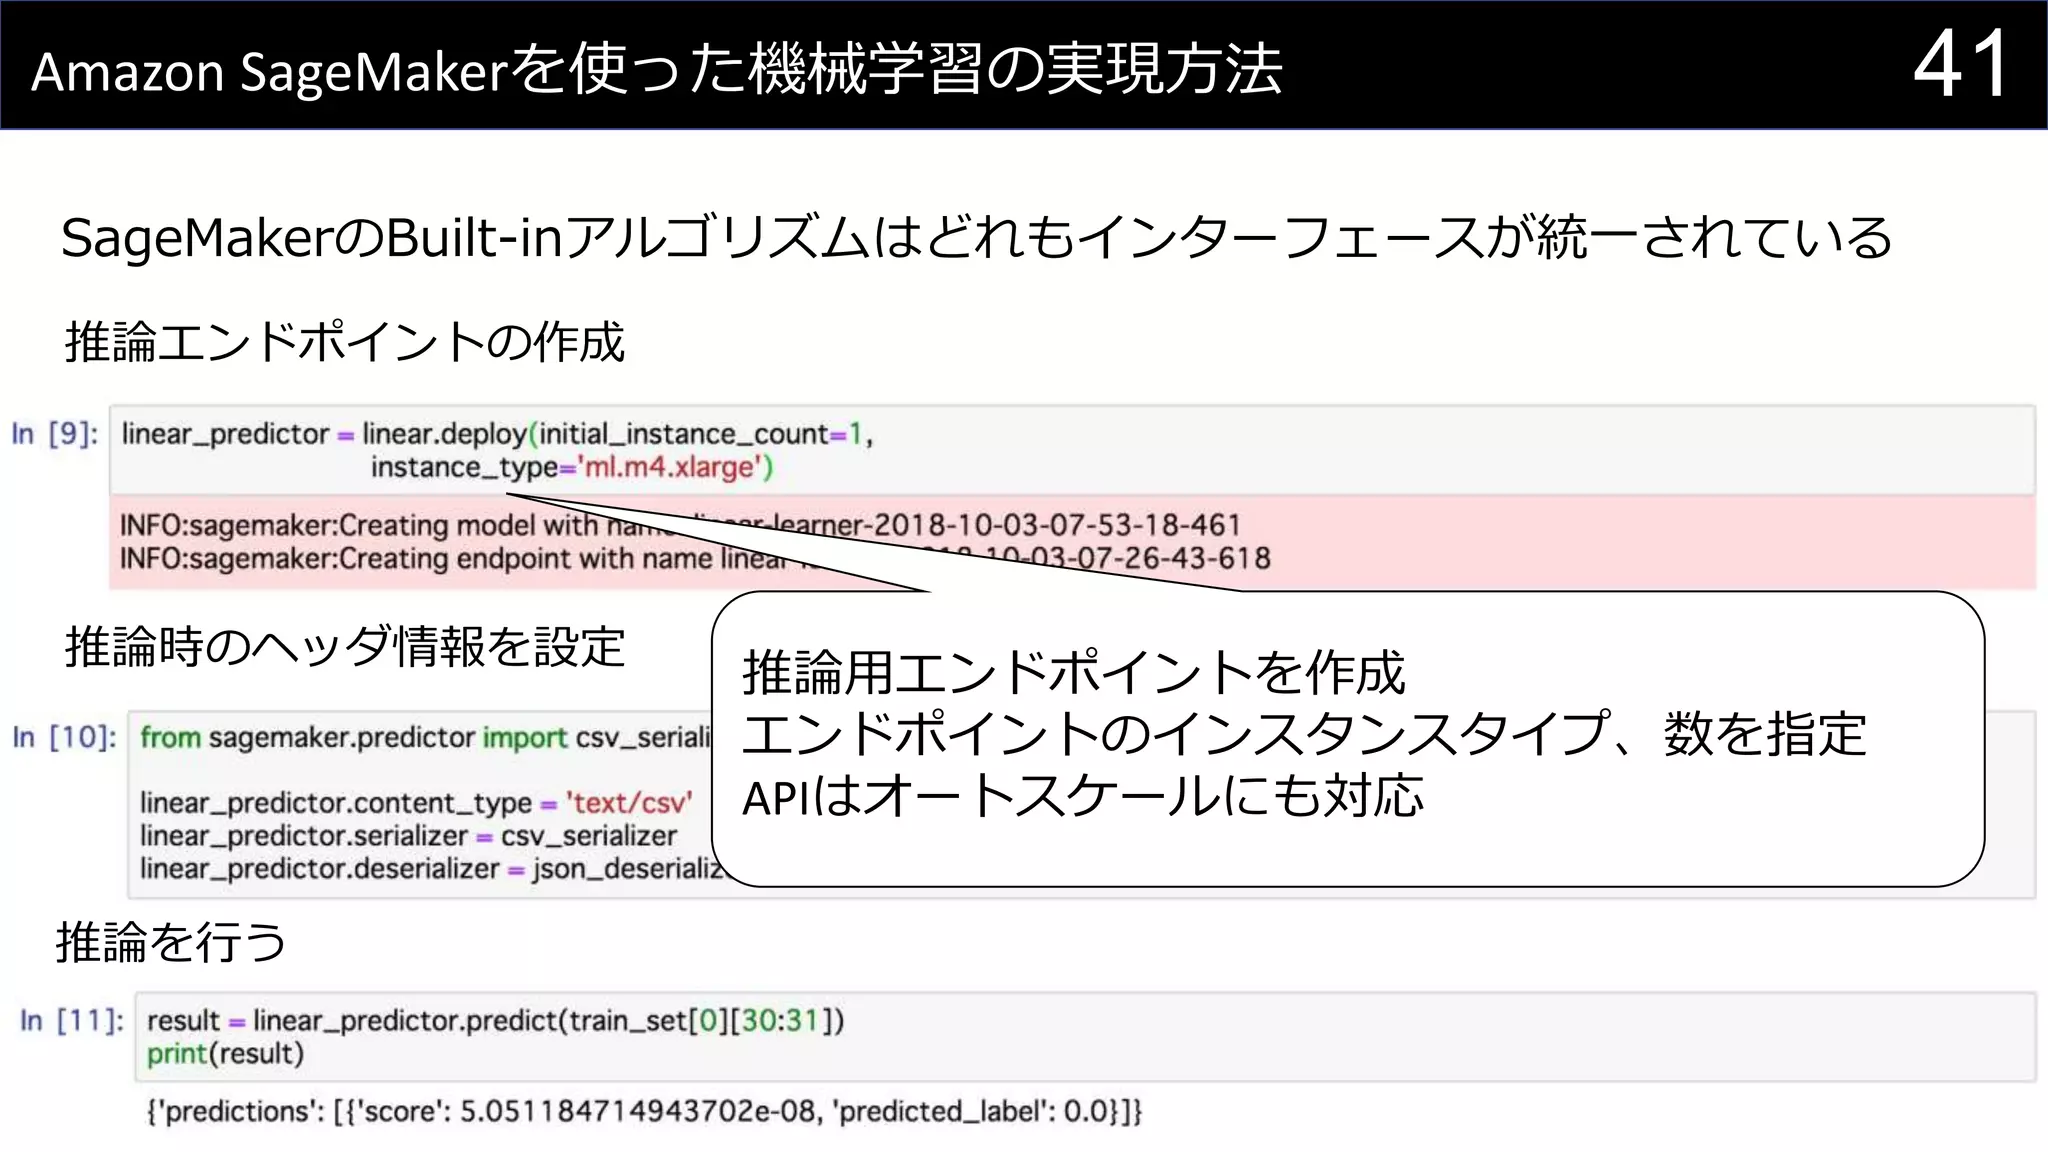Screen dimensions: 2048x1152
Task: Click the 'from sagemaker.predictor import' line
Action: pos(425,738)
